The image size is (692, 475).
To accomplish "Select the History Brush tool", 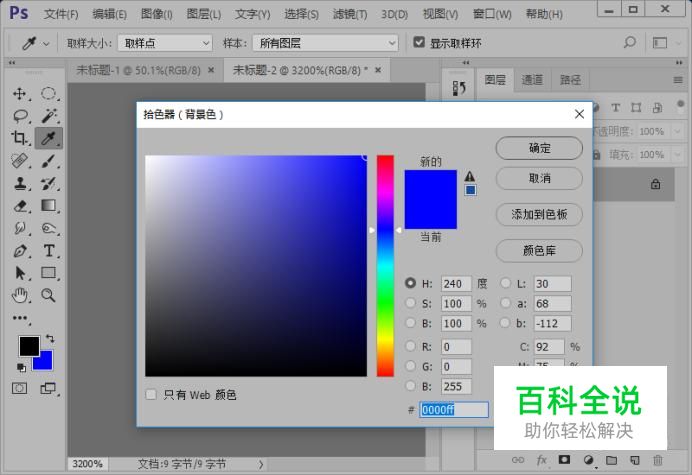I will tap(49, 183).
